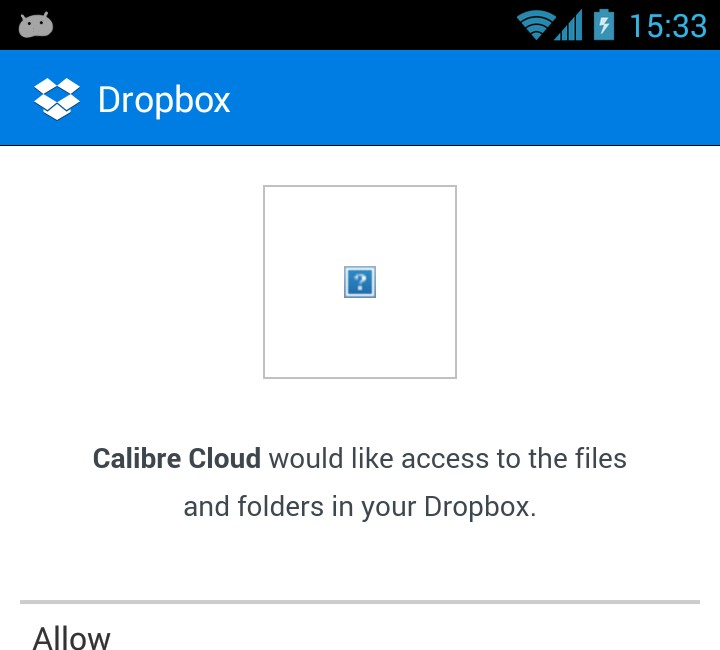720x650 pixels.
Task: Tap the Dropbox logo in the header
Action: tap(57, 99)
